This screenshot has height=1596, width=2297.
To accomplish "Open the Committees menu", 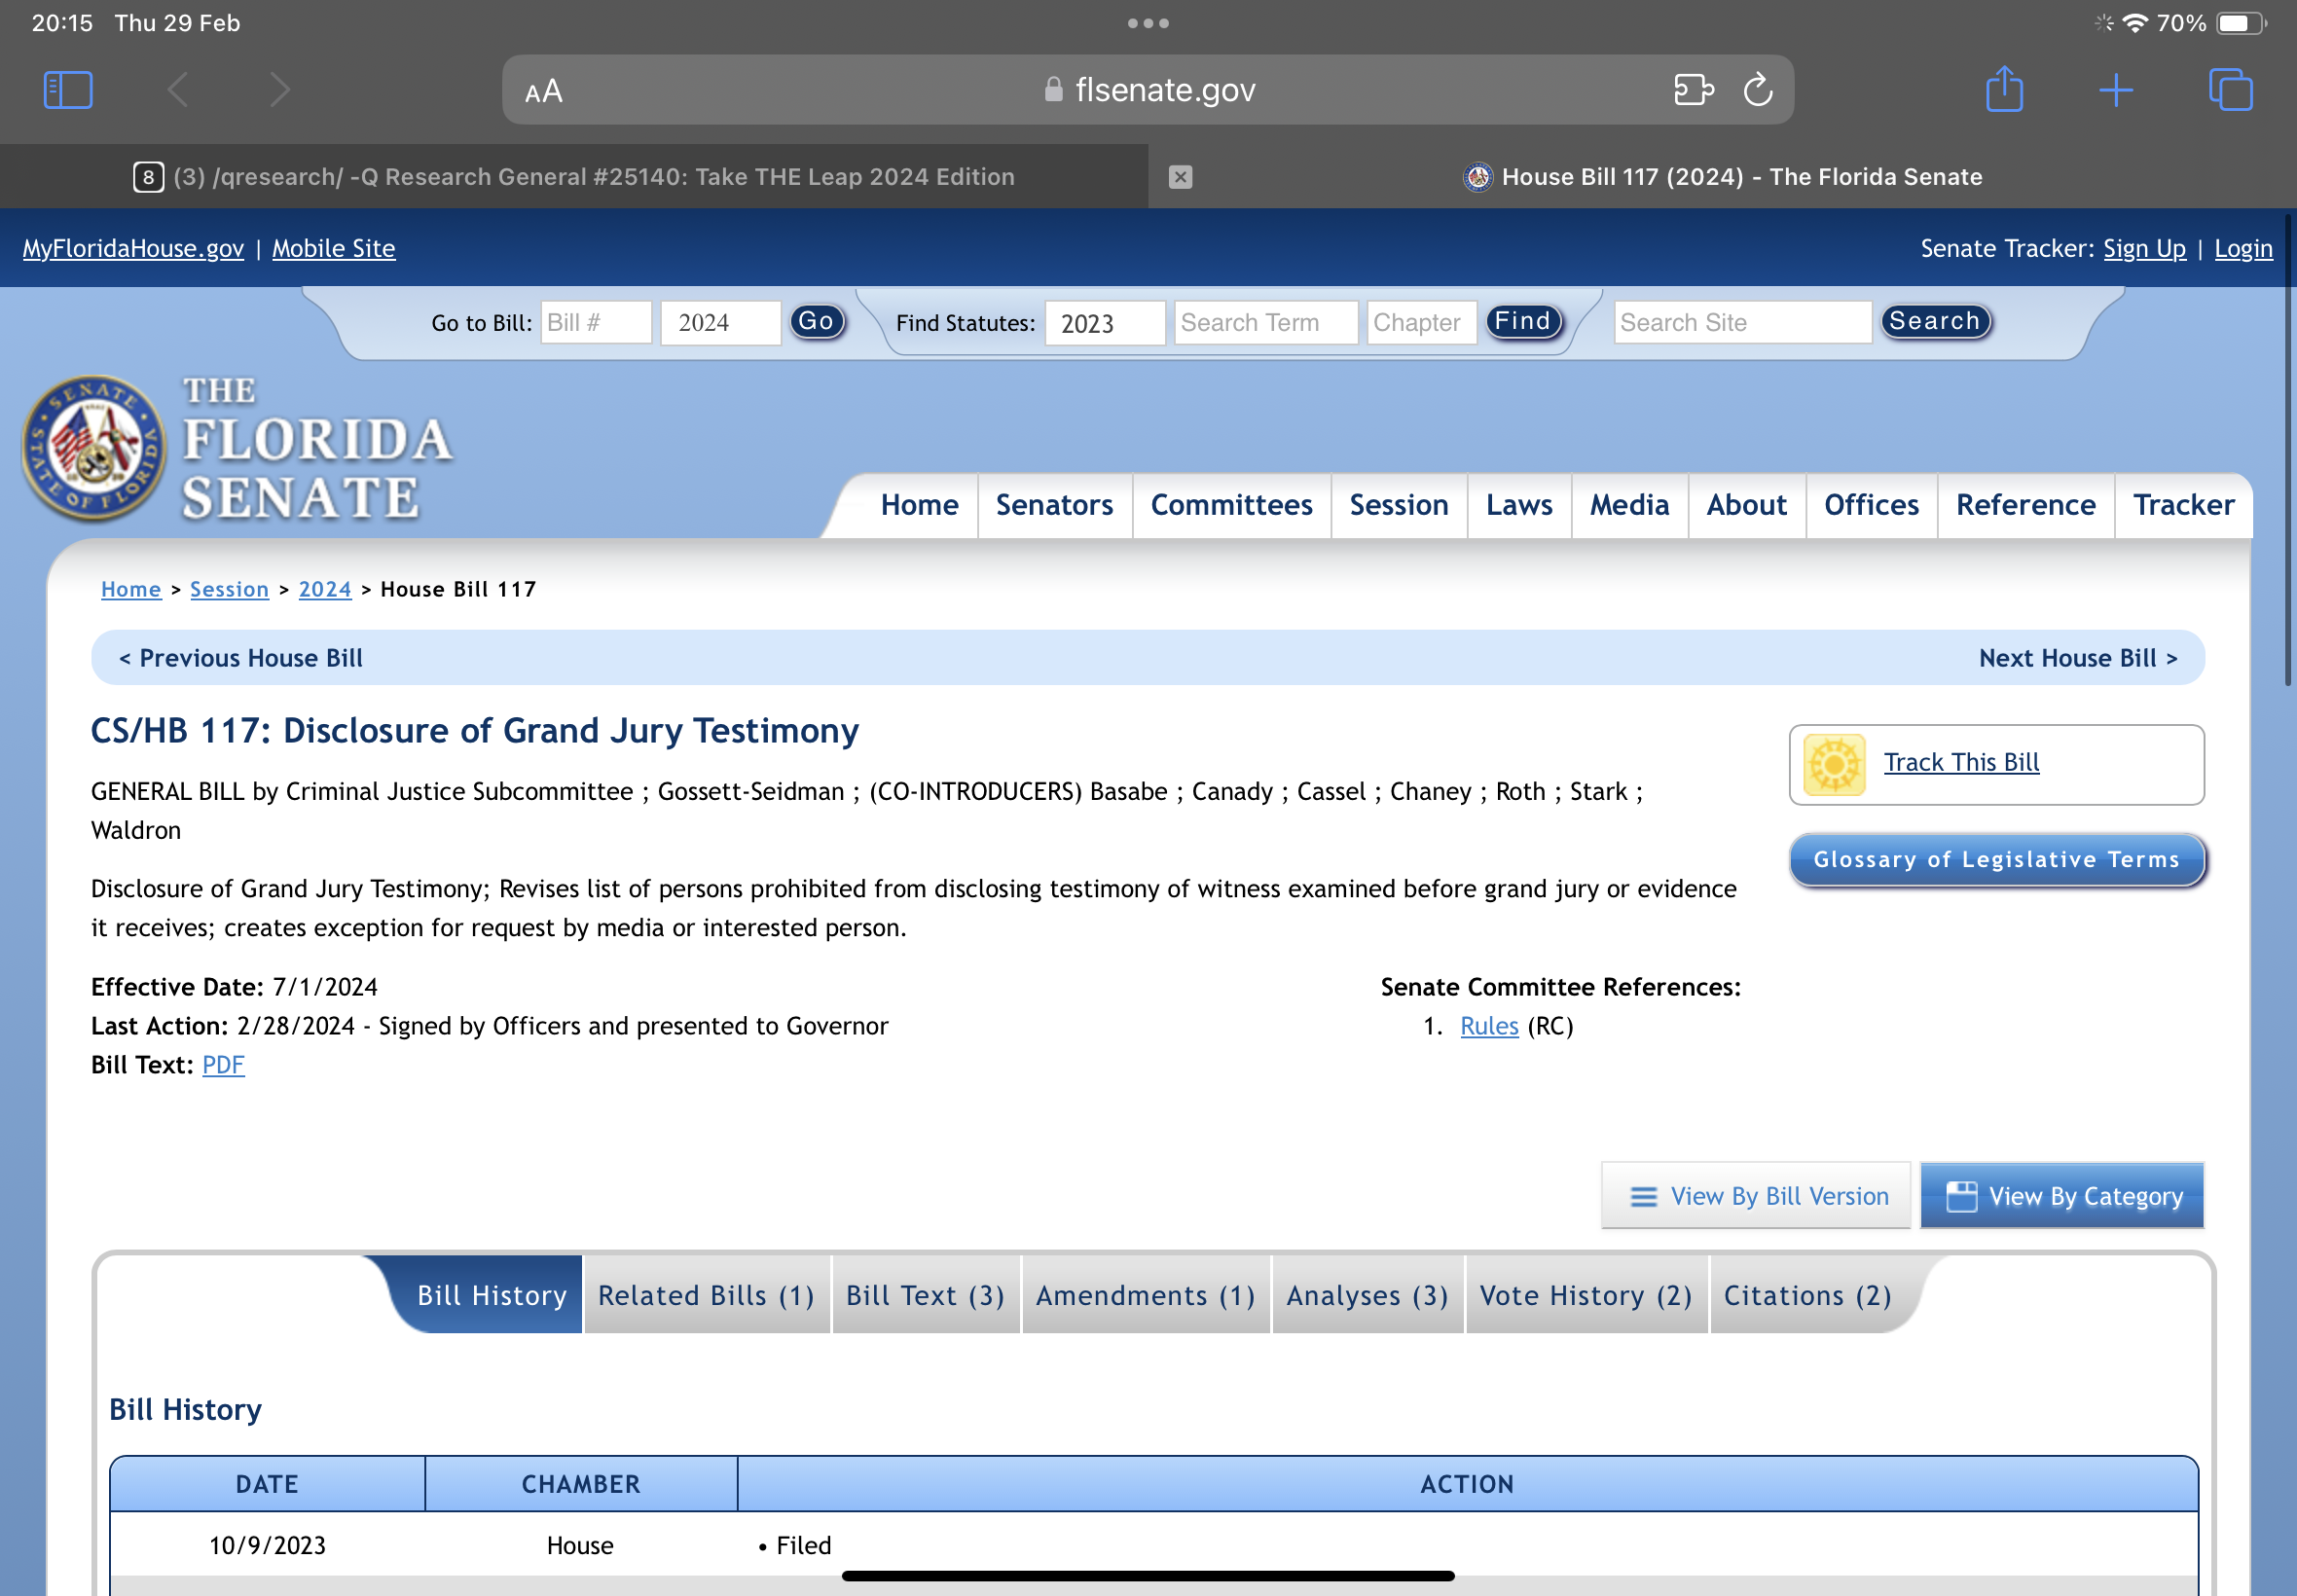I will 1231,506.
